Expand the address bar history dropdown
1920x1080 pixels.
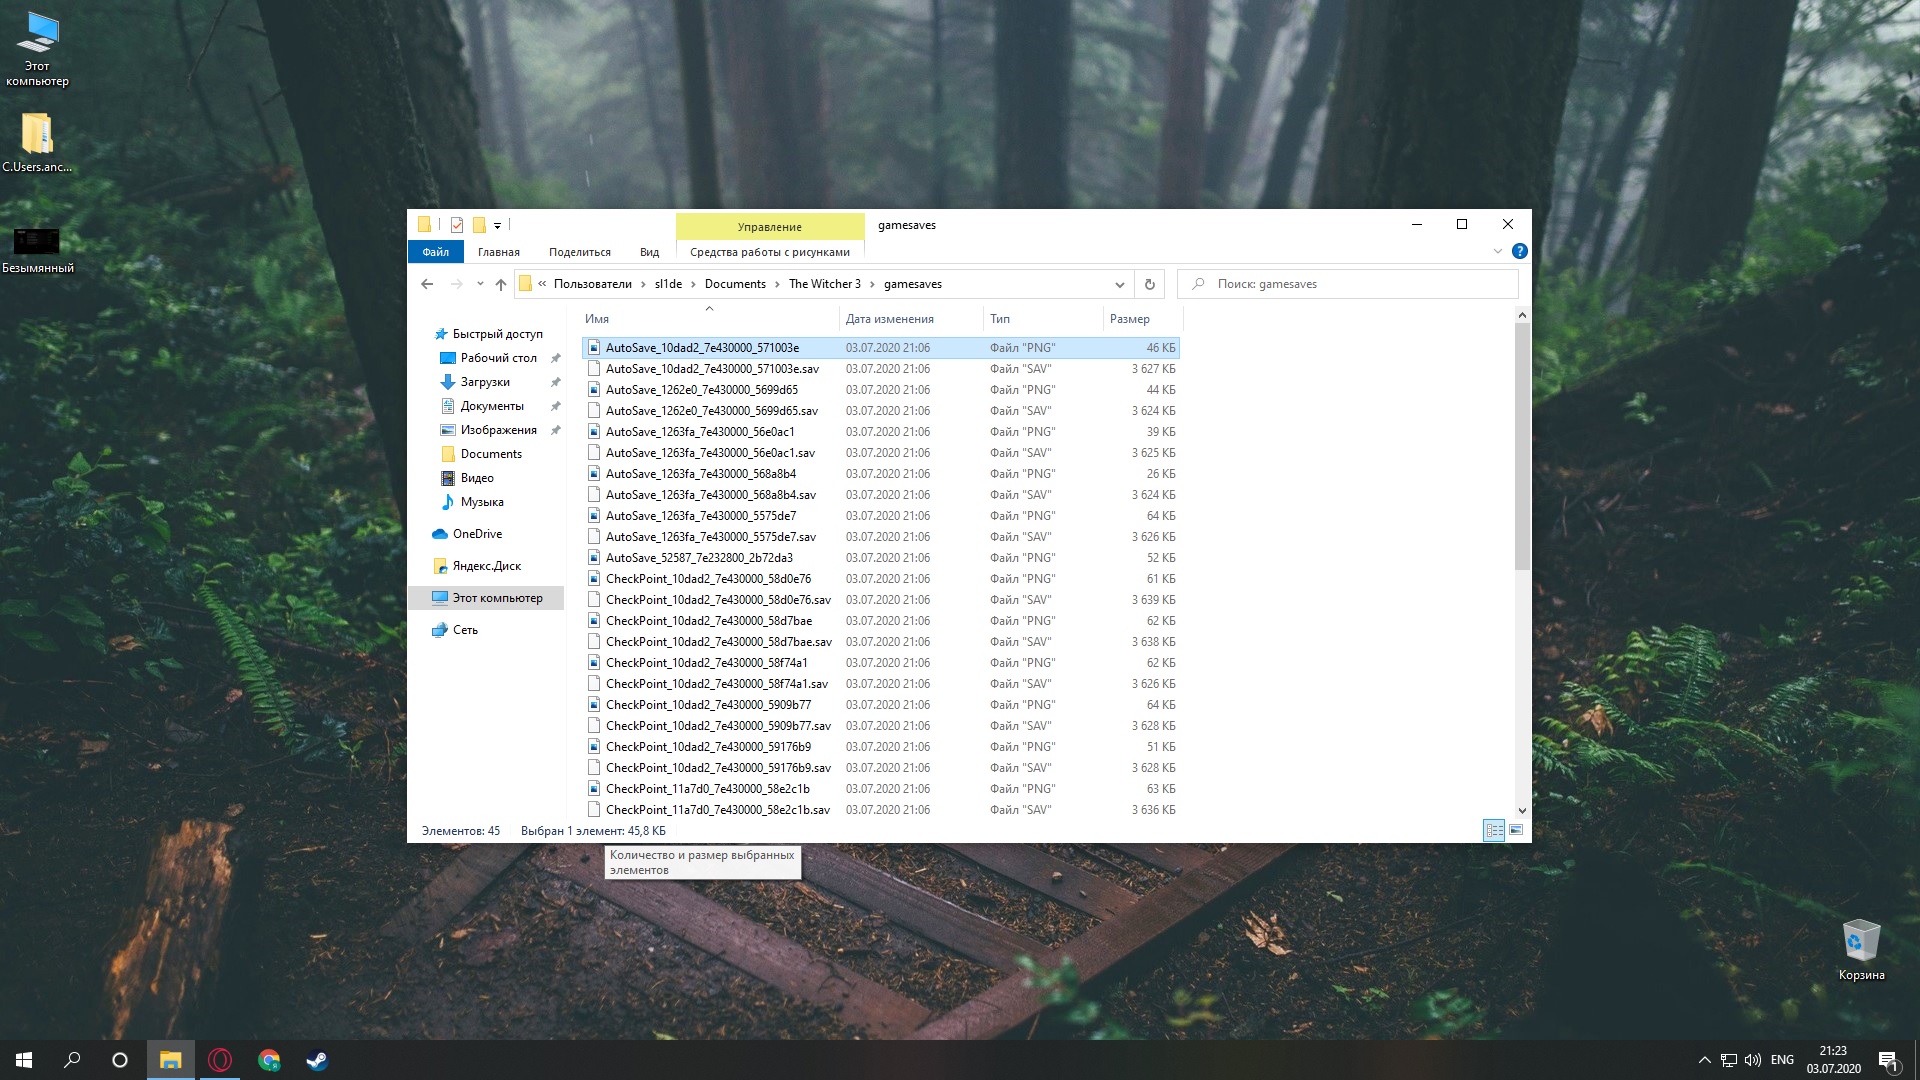point(1119,284)
